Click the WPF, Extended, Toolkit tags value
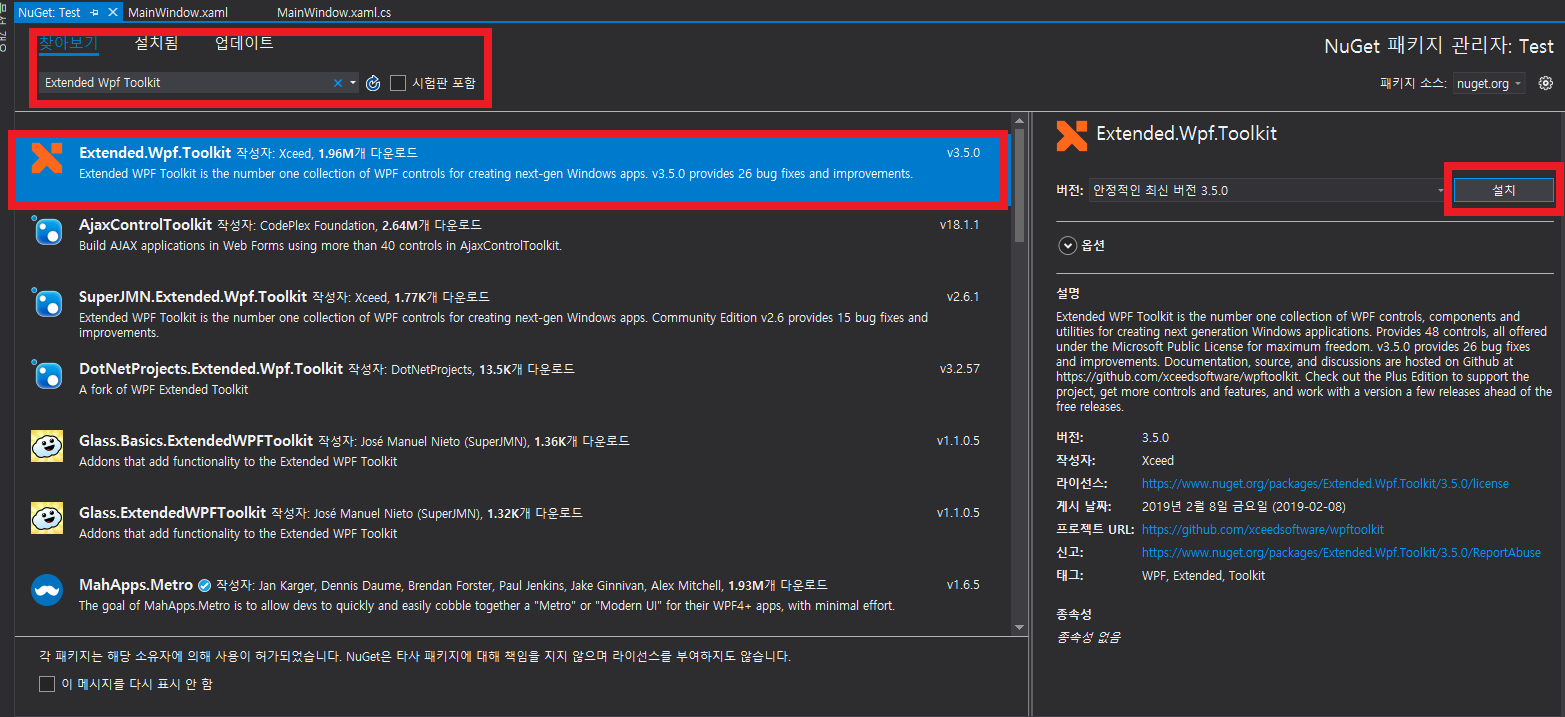 tap(1203, 576)
